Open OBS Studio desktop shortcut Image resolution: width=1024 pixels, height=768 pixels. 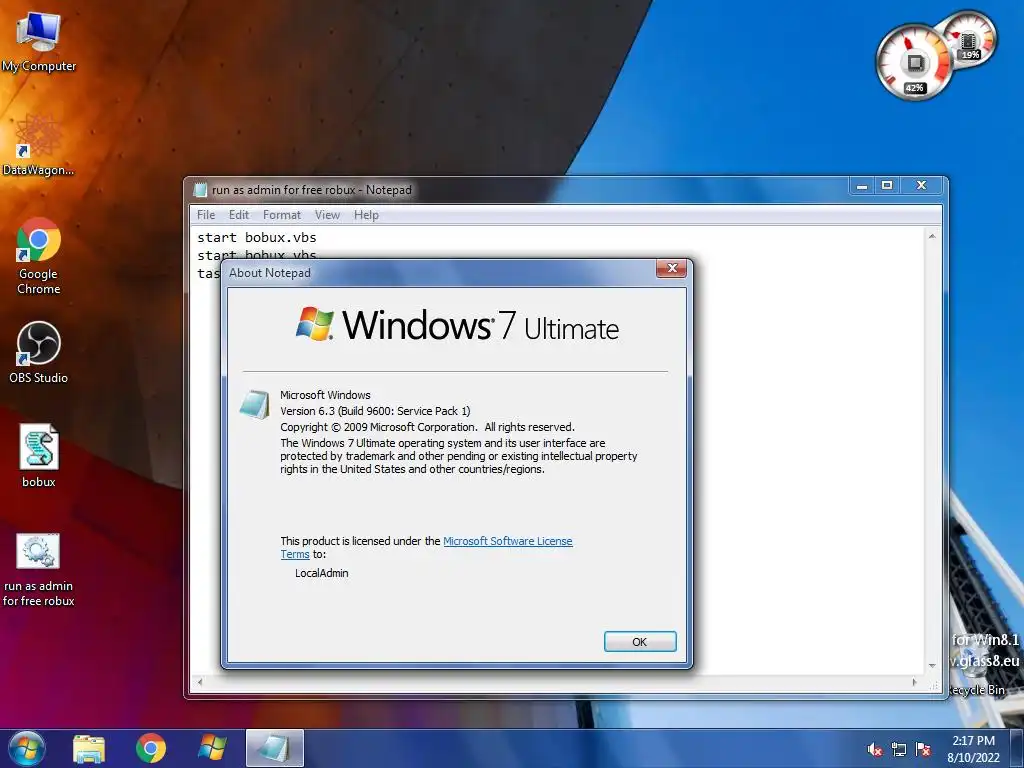(38, 353)
